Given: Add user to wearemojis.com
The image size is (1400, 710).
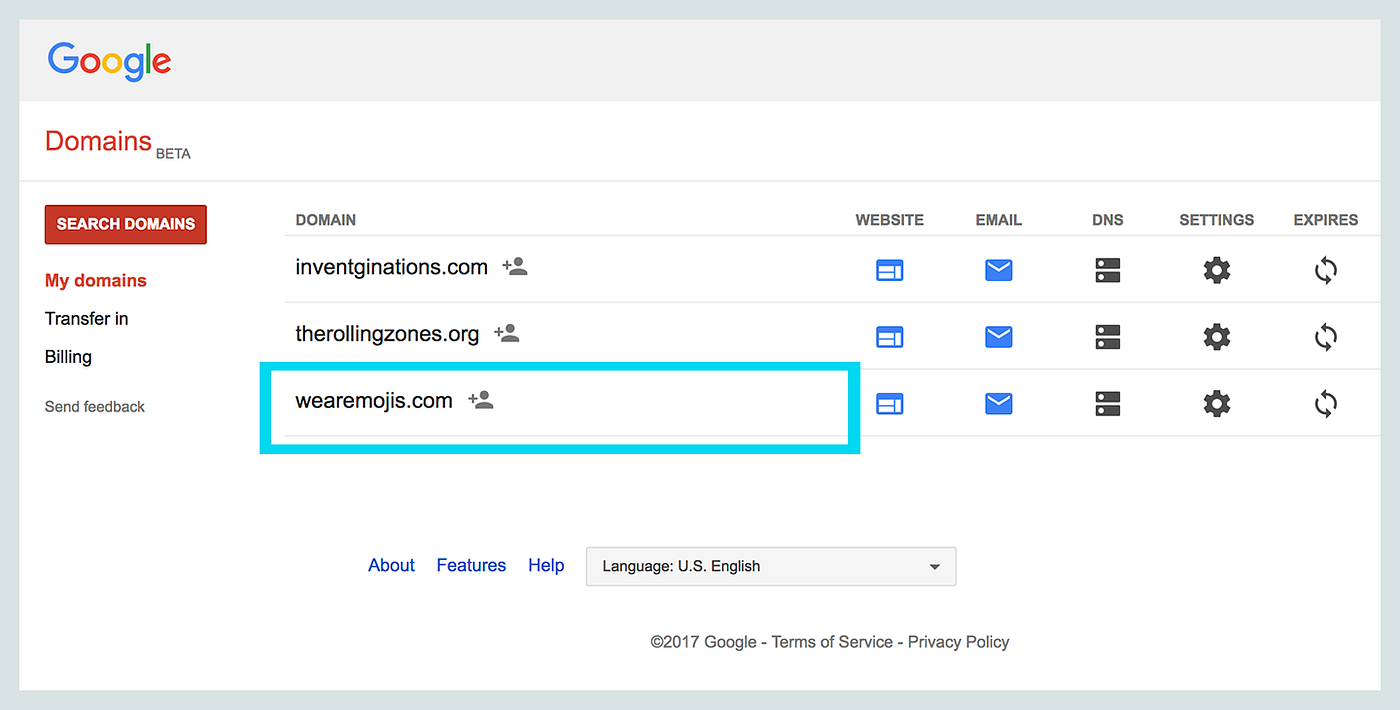Looking at the screenshot, I should coord(481,400).
